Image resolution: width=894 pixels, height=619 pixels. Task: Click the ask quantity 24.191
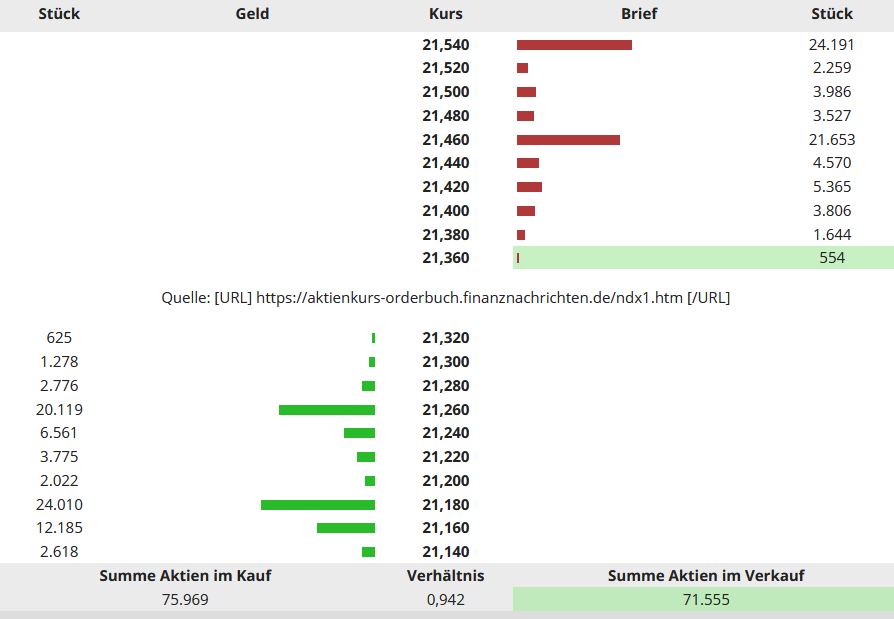point(831,45)
